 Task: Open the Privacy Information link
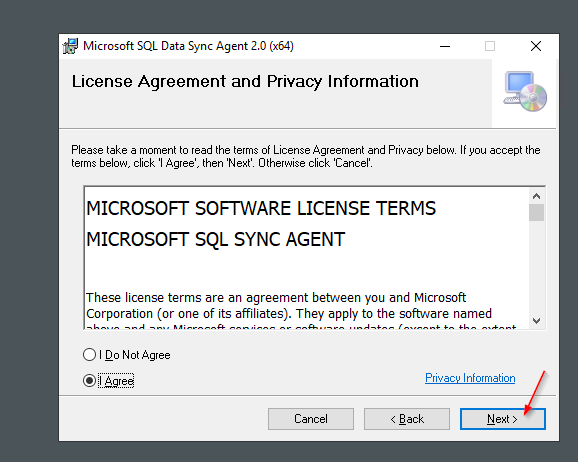[470, 378]
